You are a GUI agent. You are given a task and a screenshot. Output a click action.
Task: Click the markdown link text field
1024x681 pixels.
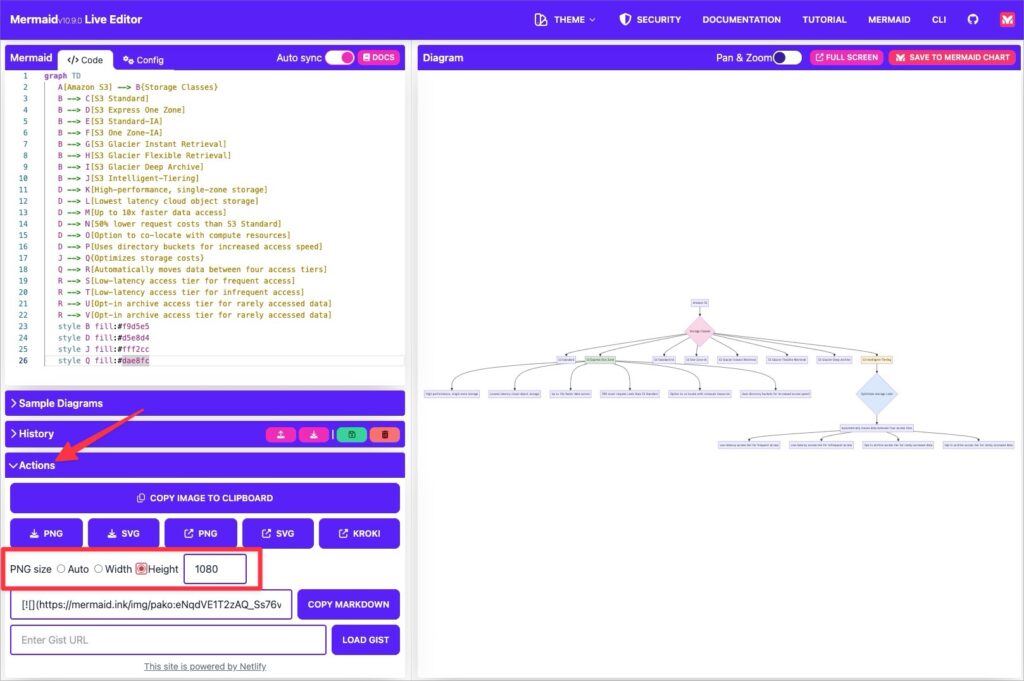(152, 605)
